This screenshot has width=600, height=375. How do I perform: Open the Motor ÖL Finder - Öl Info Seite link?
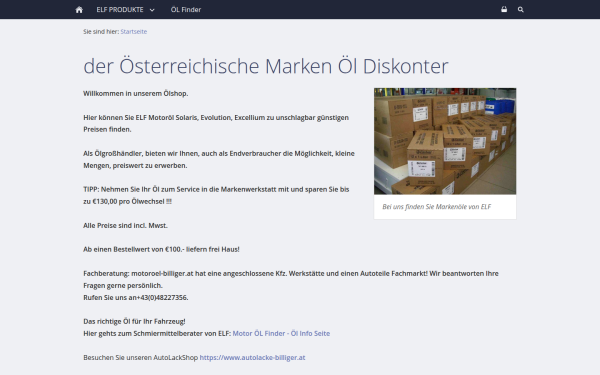tap(281, 333)
